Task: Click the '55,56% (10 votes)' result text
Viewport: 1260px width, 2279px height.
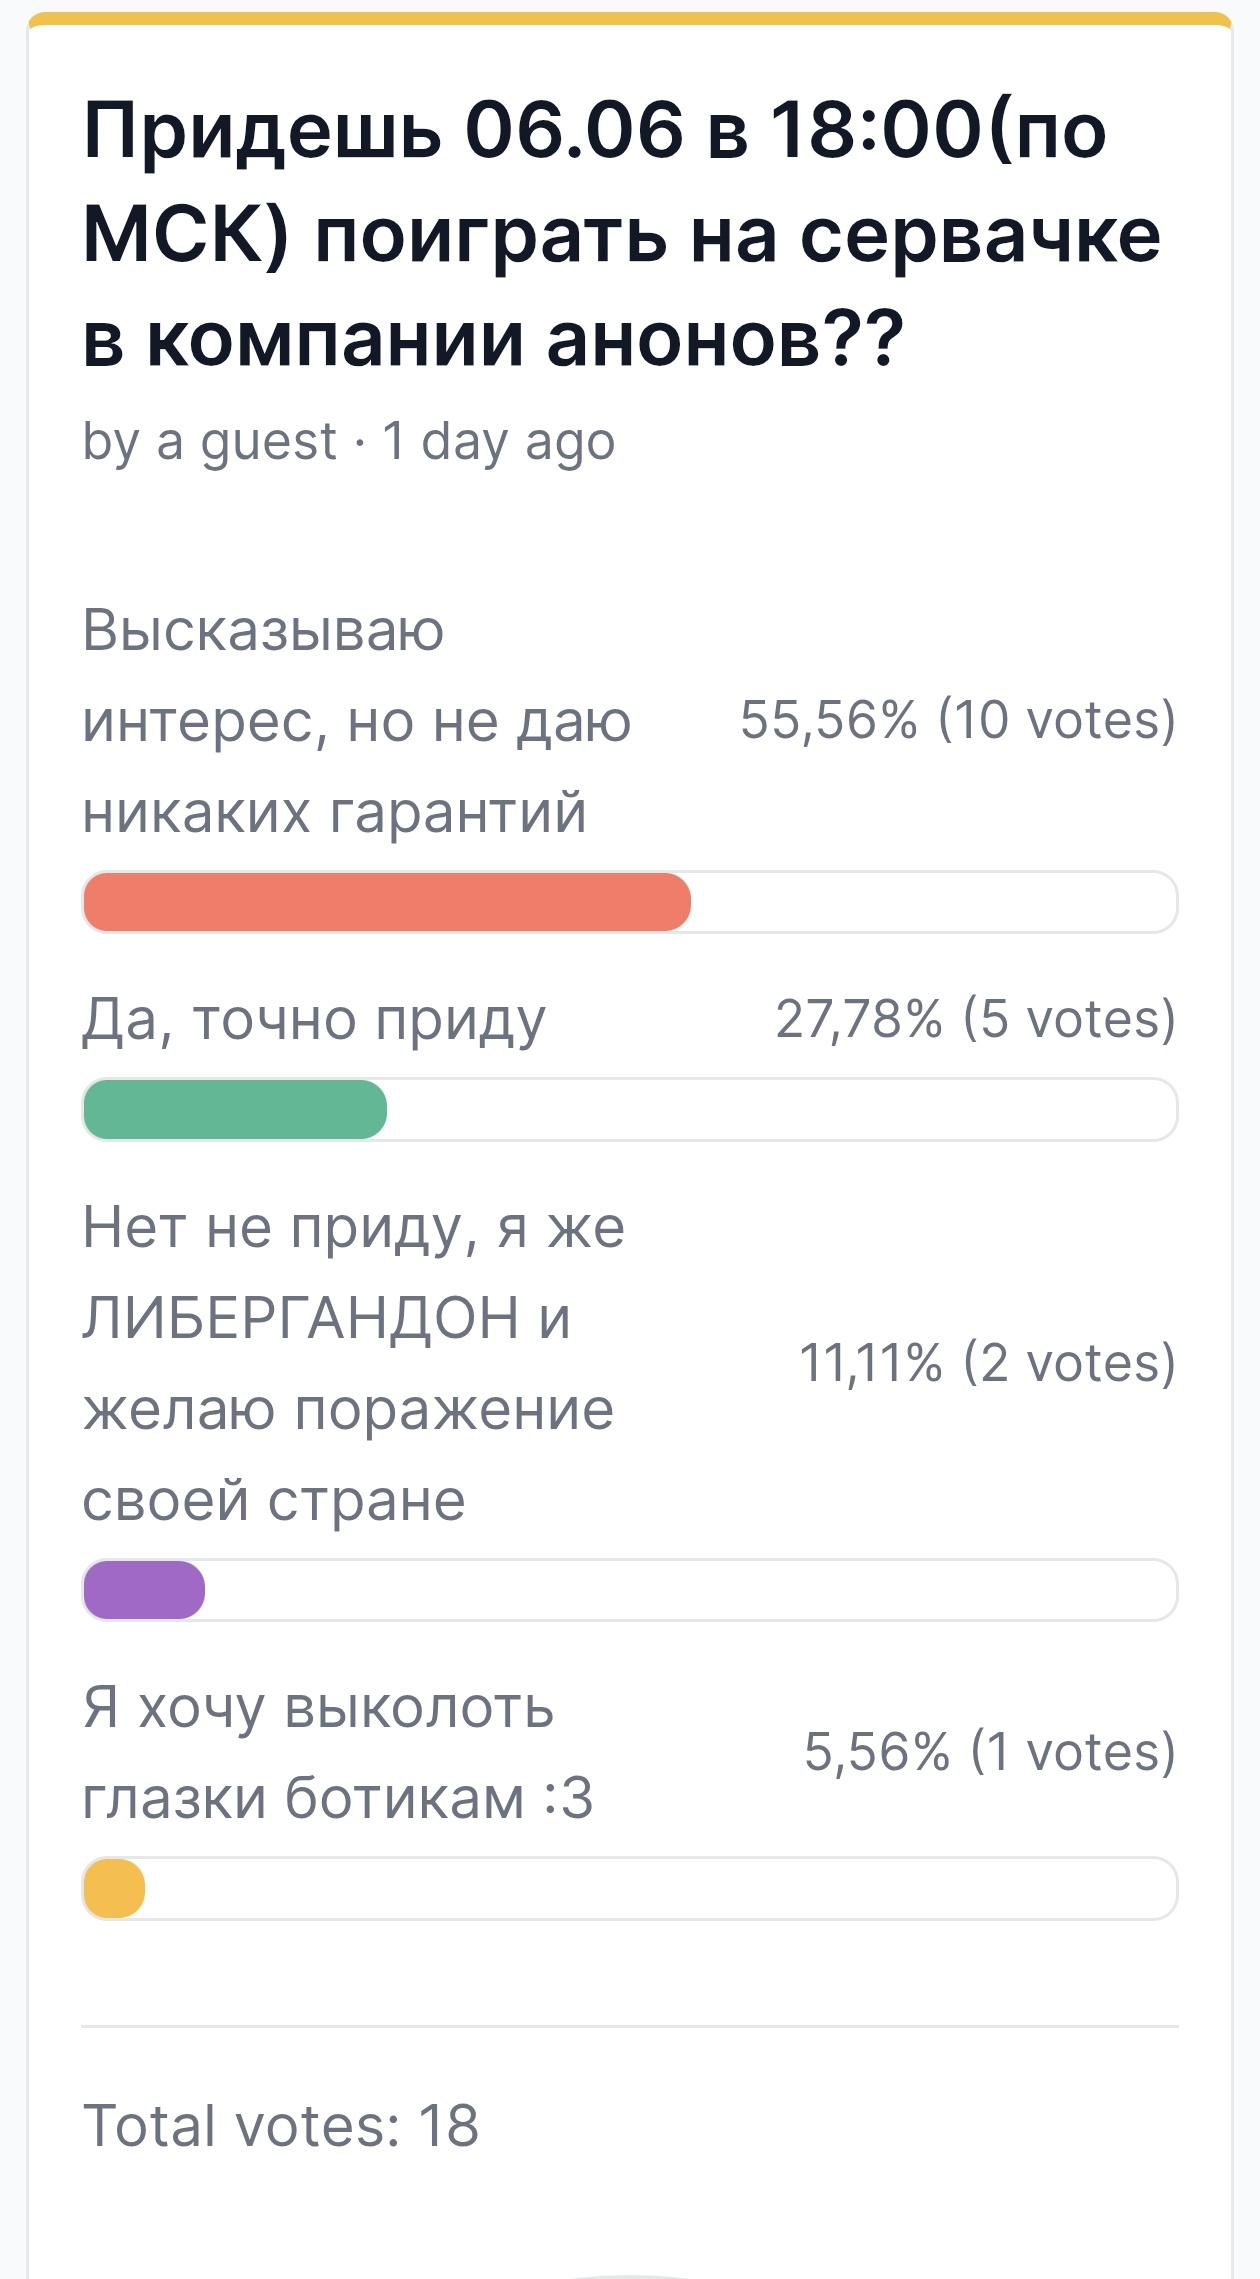Action: tap(958, 720)
